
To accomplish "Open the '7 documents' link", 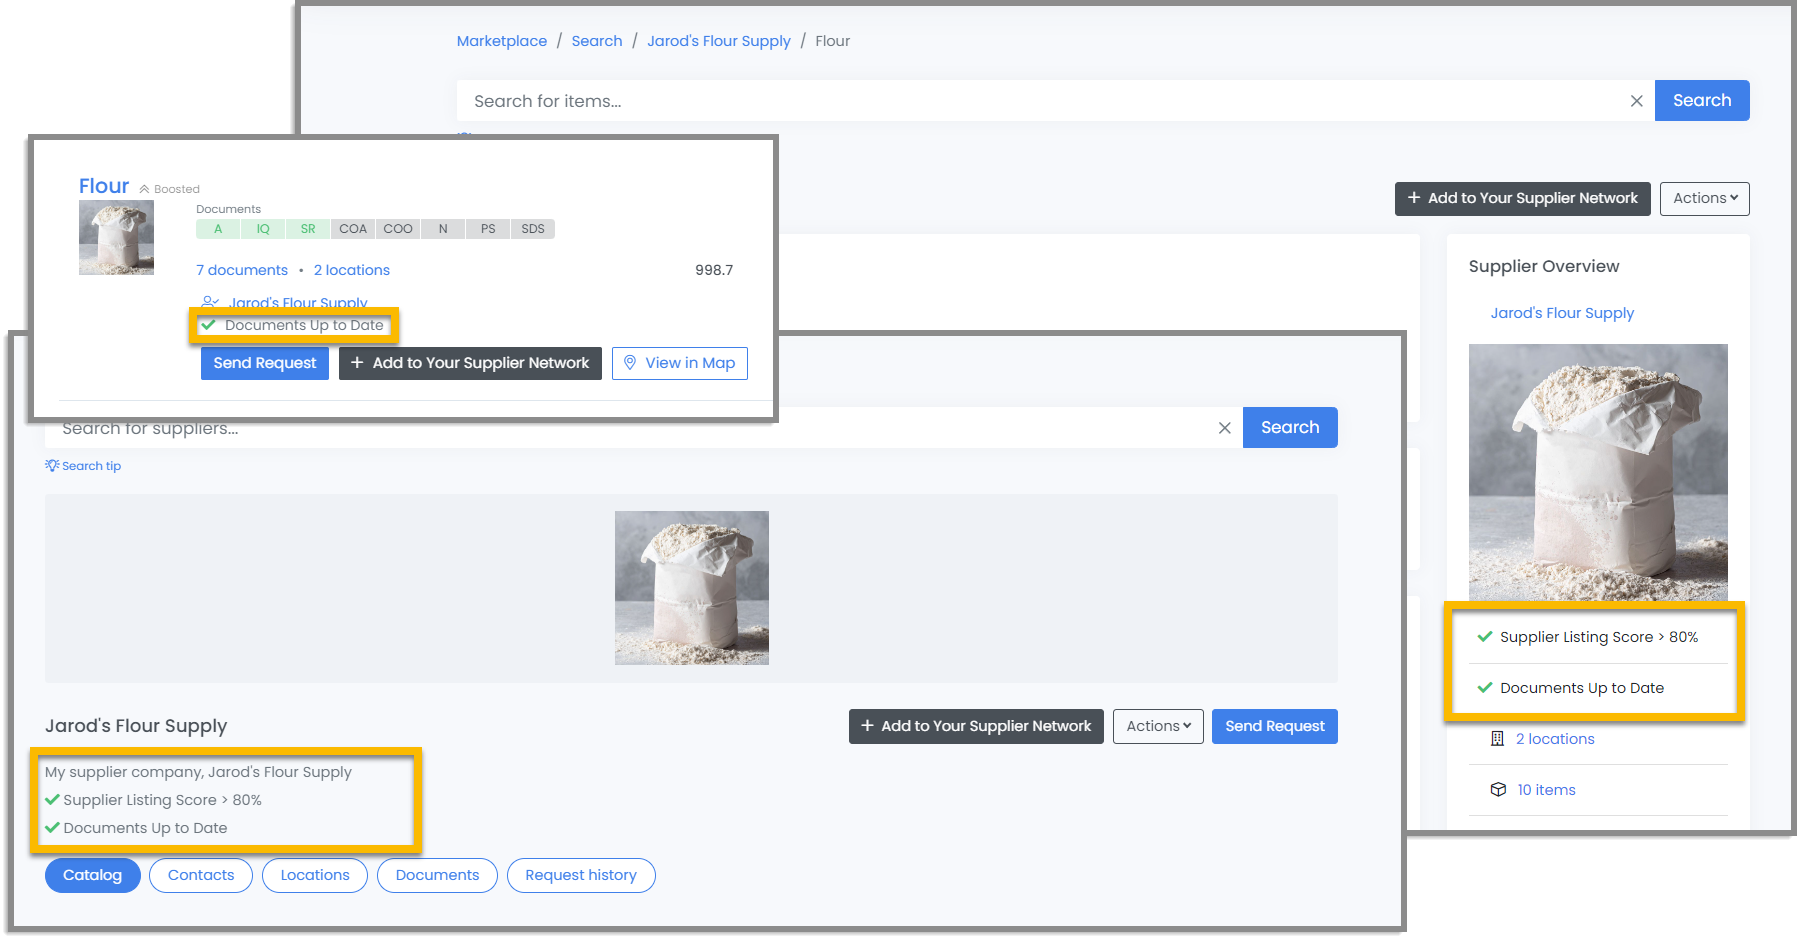I will (242, 270).
